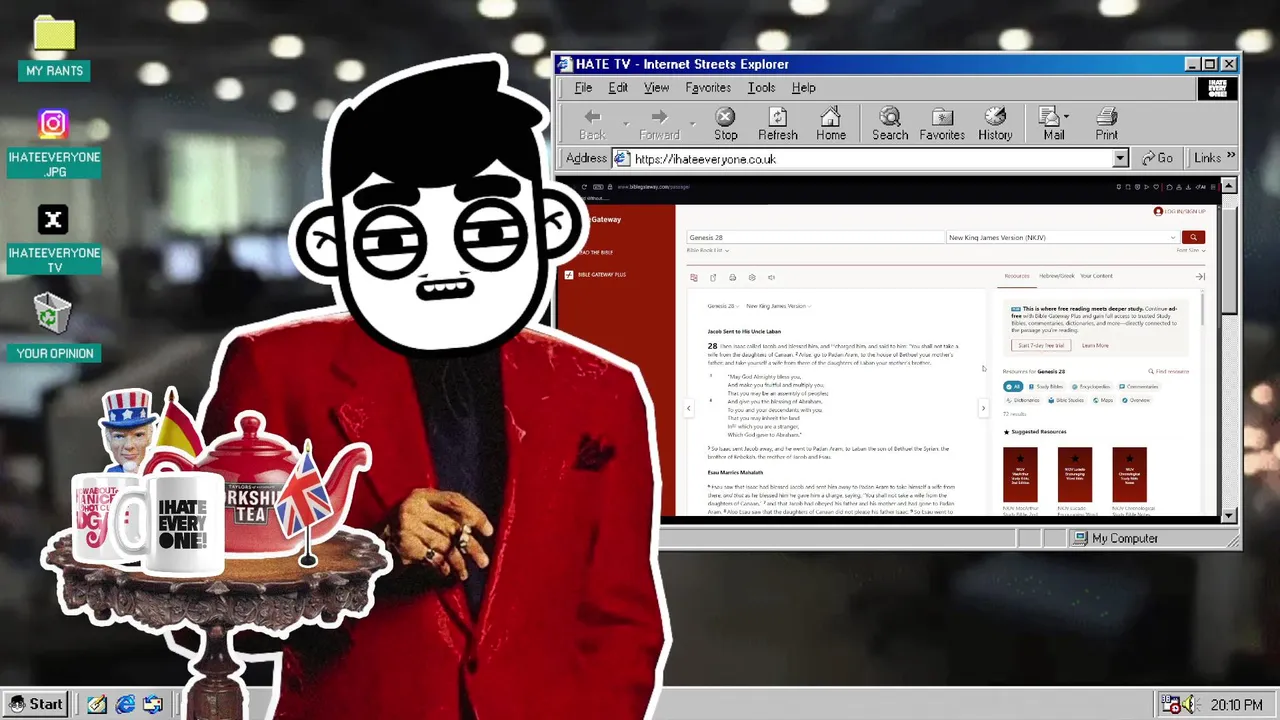The width and height of the screenshot is (1280, 720).
Task: Click the audio speaker icon in passage toolbar
Action: point(771,277)
